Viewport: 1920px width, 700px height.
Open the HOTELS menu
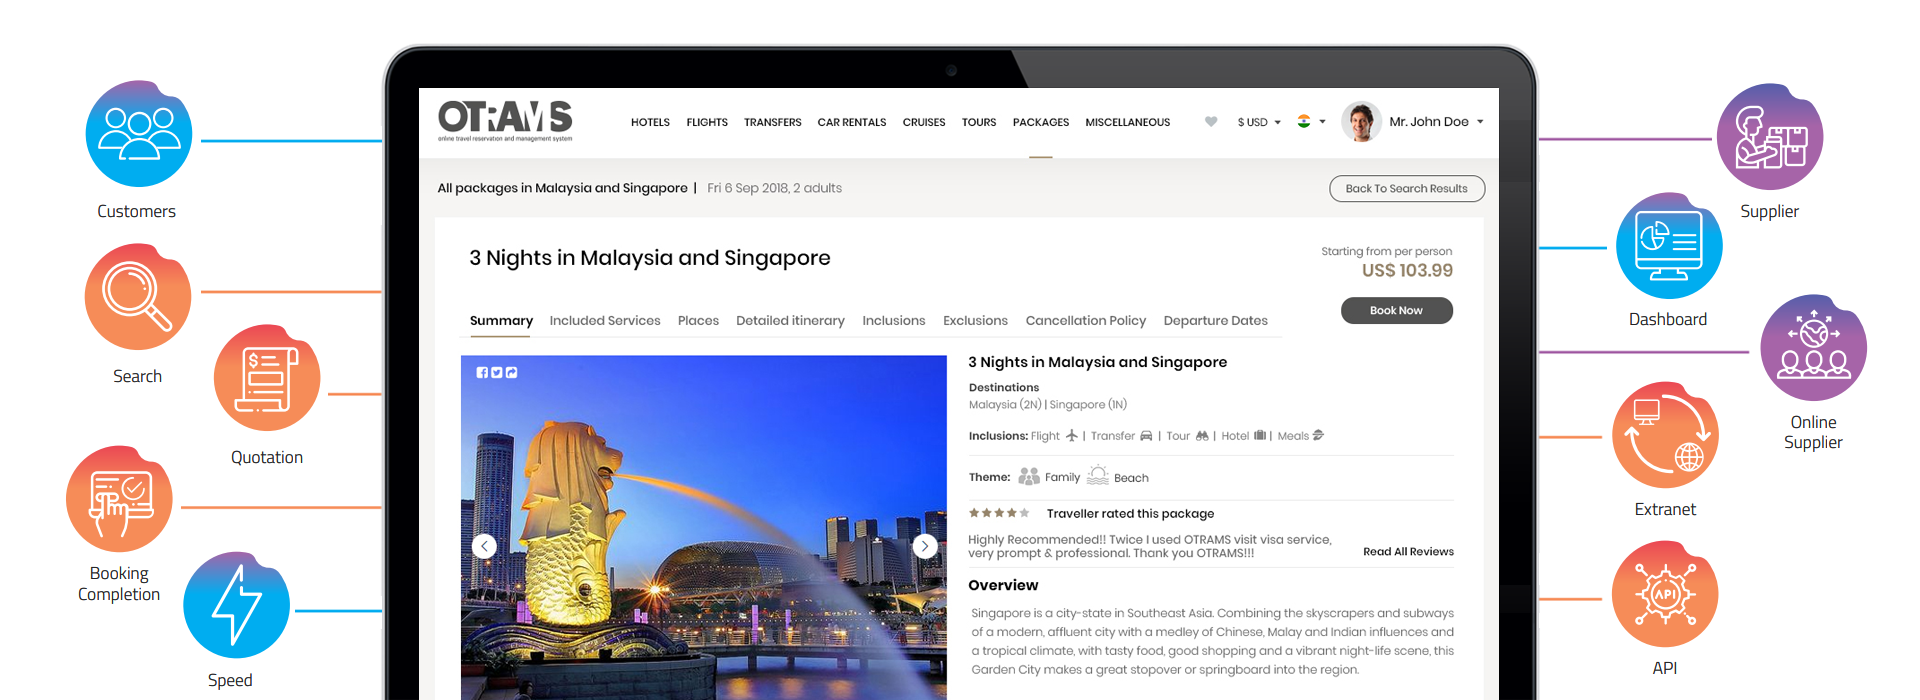pos(650,122)
